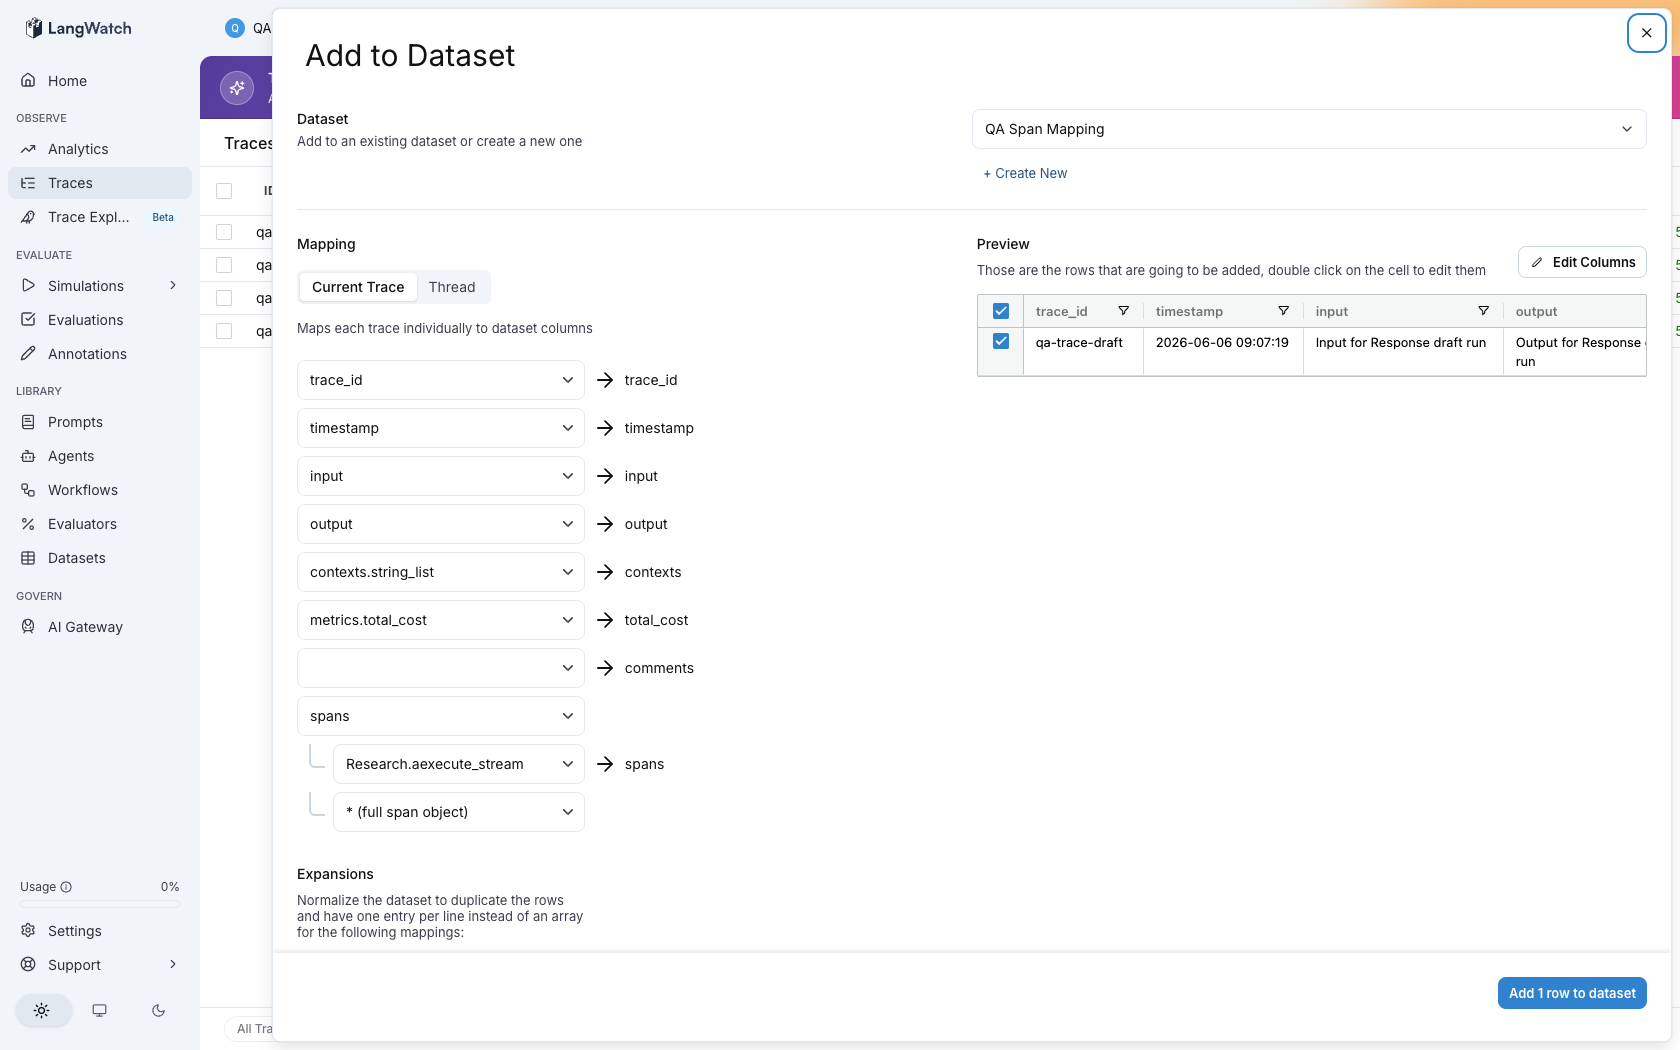
Task: Click the Usage progress bar
Action: pos(100,904)
